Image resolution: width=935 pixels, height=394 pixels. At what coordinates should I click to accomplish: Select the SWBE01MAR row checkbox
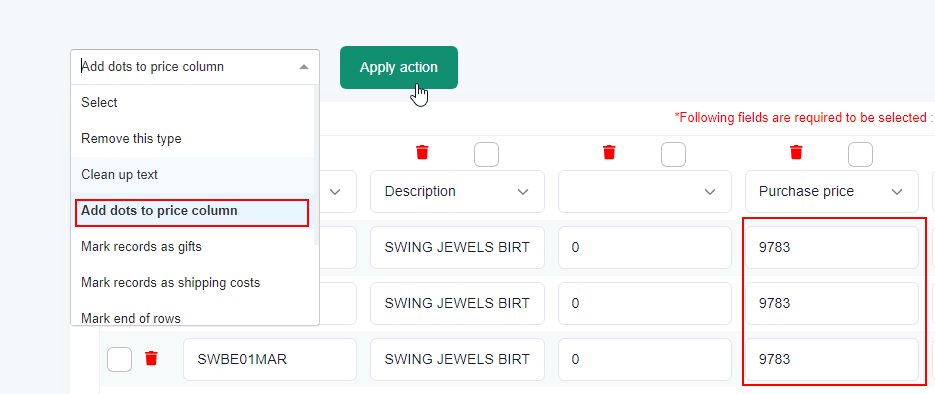tap(119, 359)
